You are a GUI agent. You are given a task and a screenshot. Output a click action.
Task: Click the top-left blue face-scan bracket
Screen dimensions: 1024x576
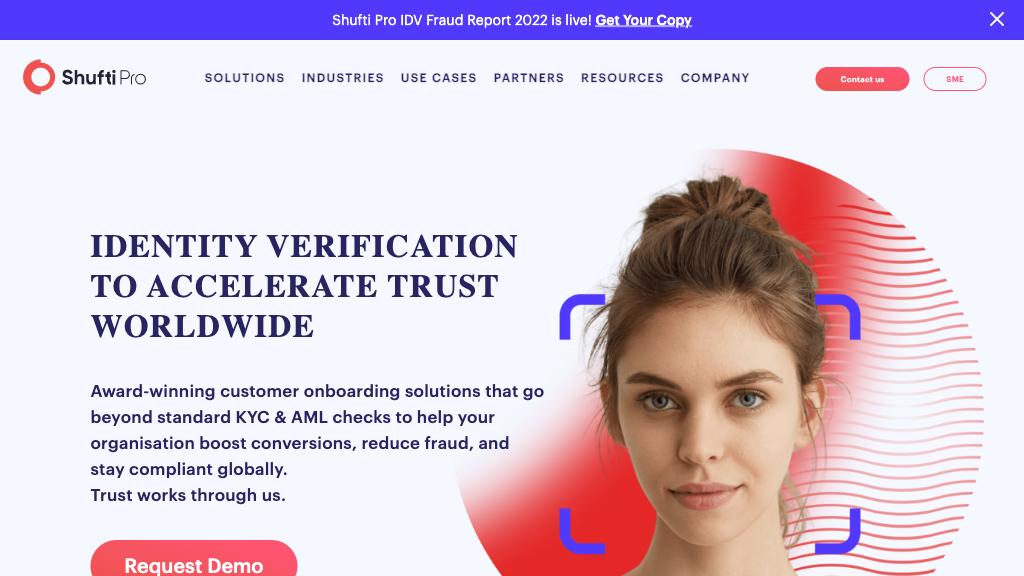pyautogui.click(x=582, y=317)
